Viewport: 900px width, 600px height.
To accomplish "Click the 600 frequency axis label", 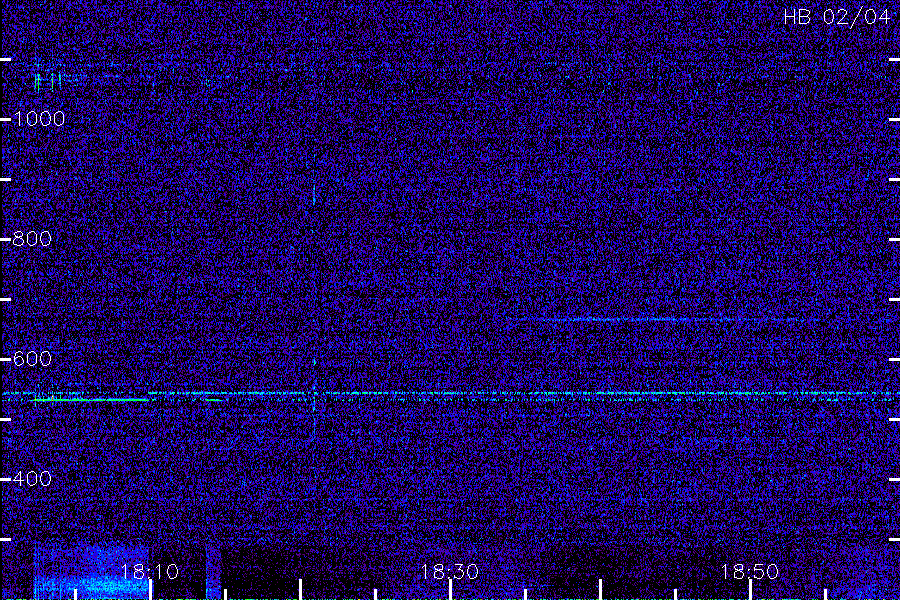I will [x=32, y=359].
